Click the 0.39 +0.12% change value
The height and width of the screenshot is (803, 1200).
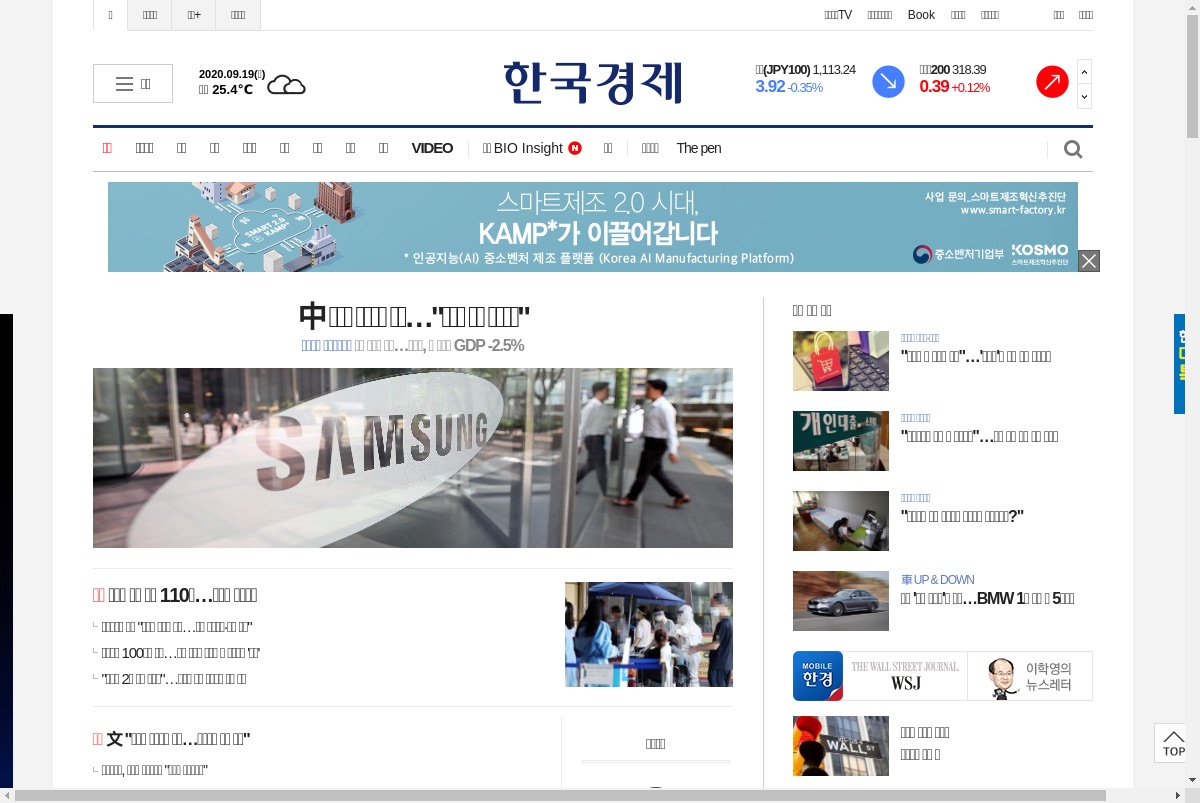coord(955,87)
